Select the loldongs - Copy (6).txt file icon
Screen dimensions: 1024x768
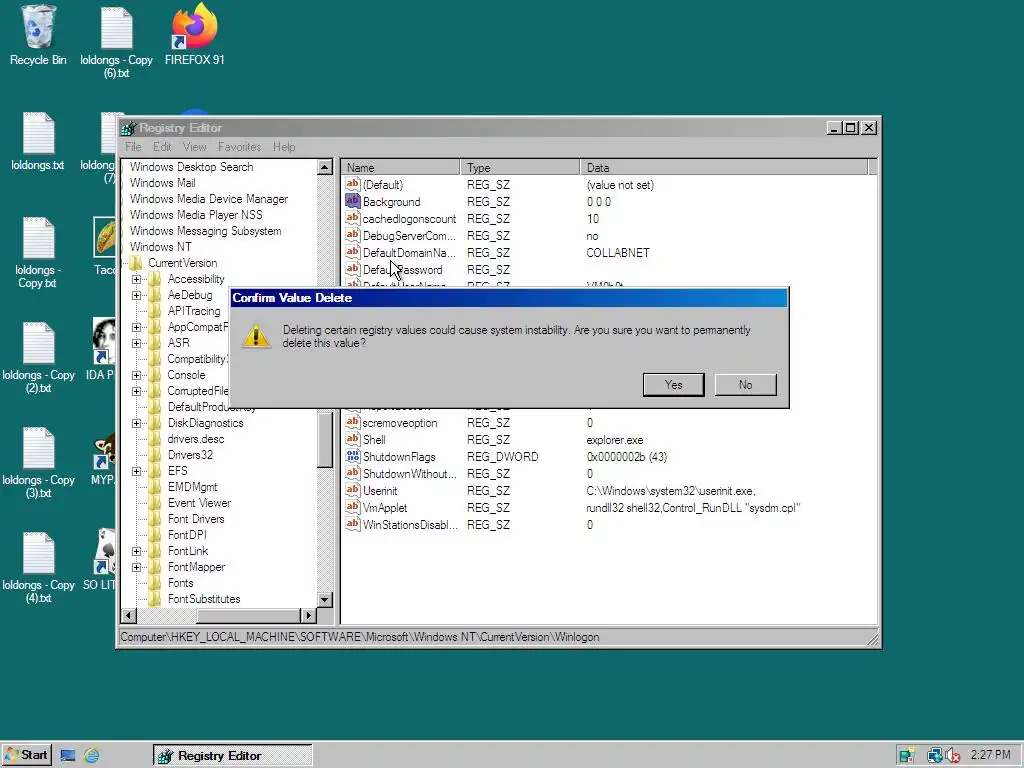116,42
